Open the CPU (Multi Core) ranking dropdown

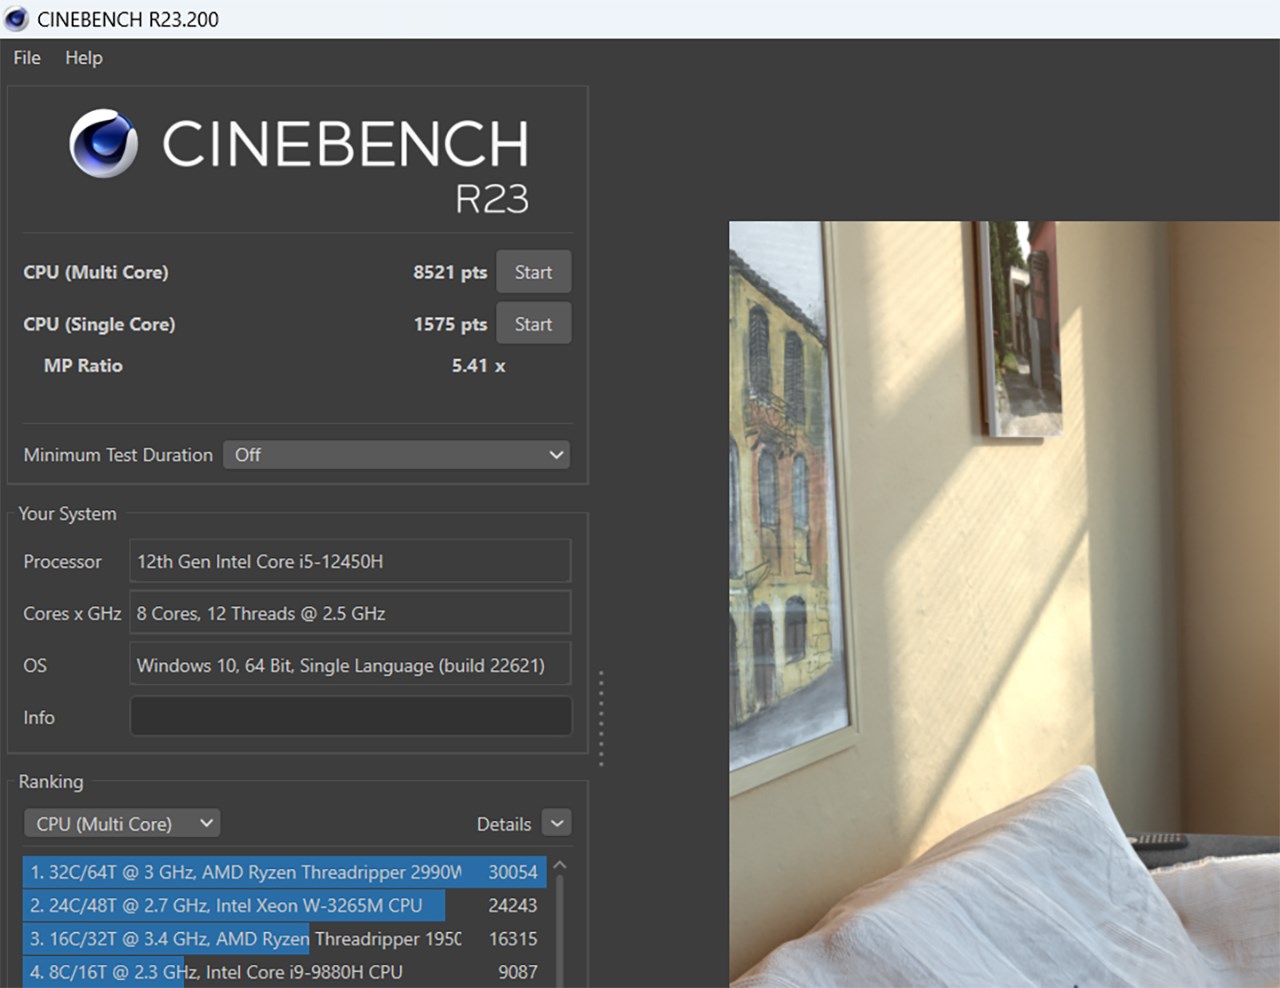[121, 822]
